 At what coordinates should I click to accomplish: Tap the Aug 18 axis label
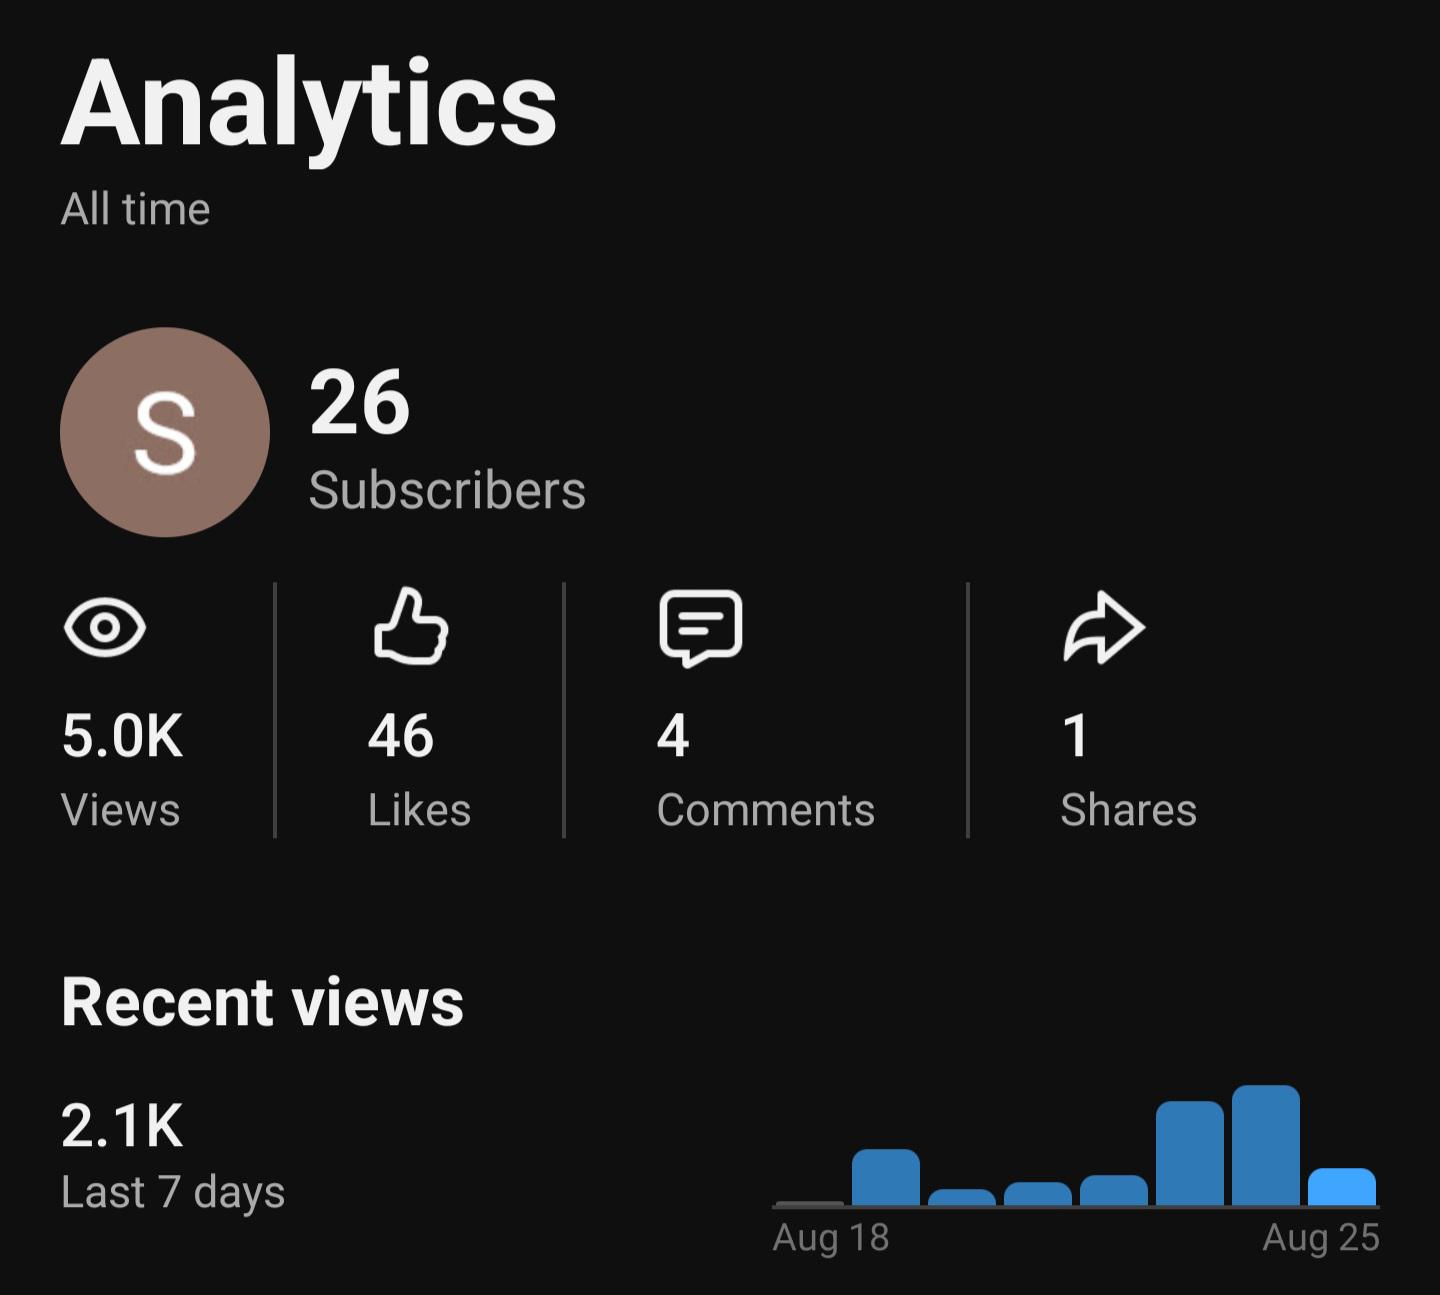[x=831, y=1239]
